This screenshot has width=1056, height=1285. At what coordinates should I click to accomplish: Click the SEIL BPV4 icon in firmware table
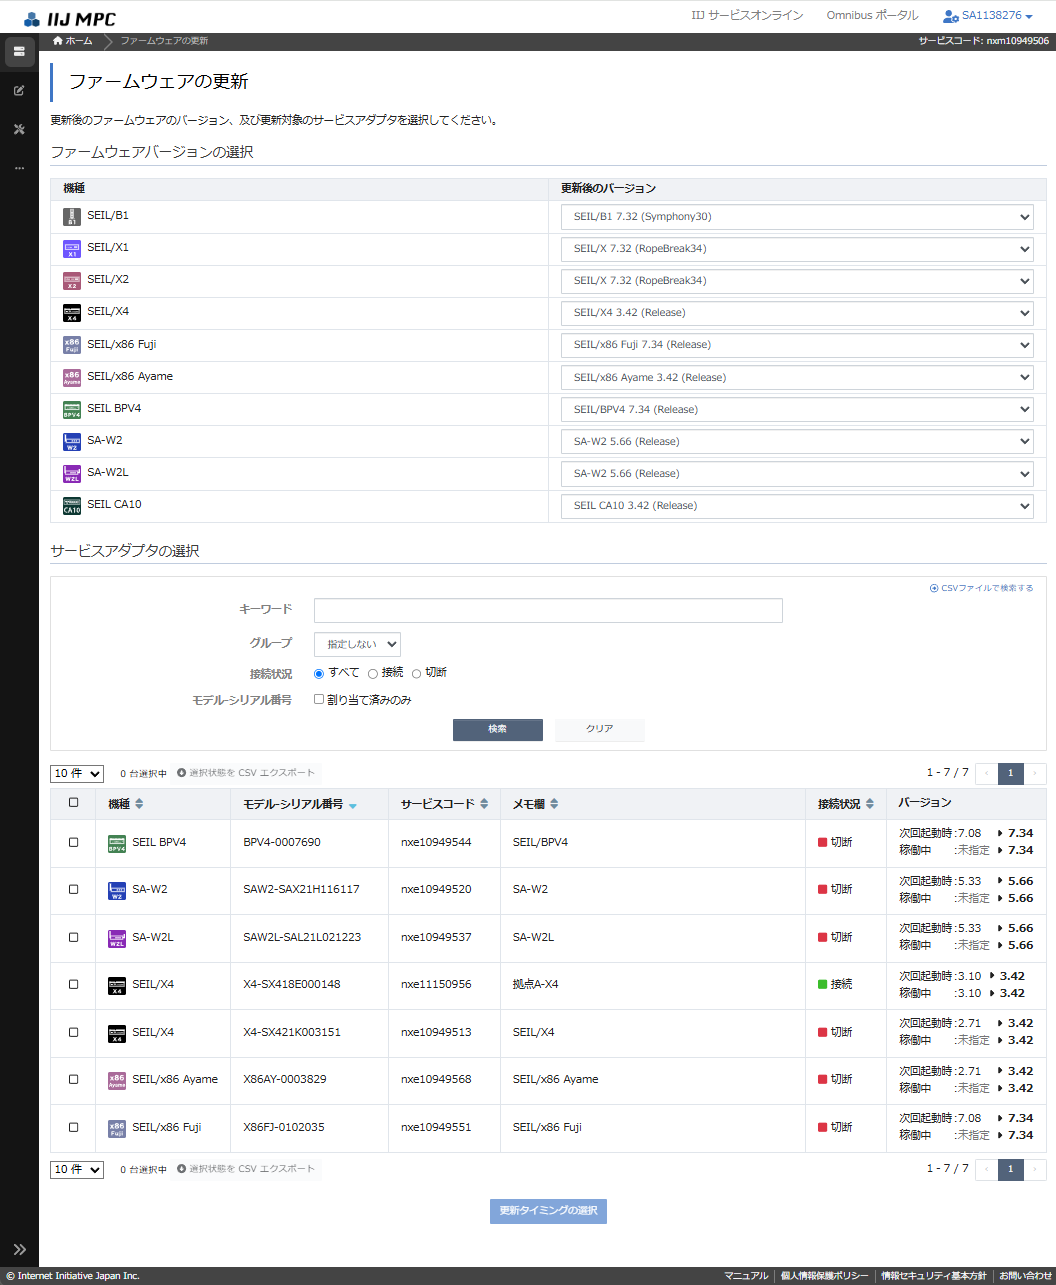(x=72, y=410)
